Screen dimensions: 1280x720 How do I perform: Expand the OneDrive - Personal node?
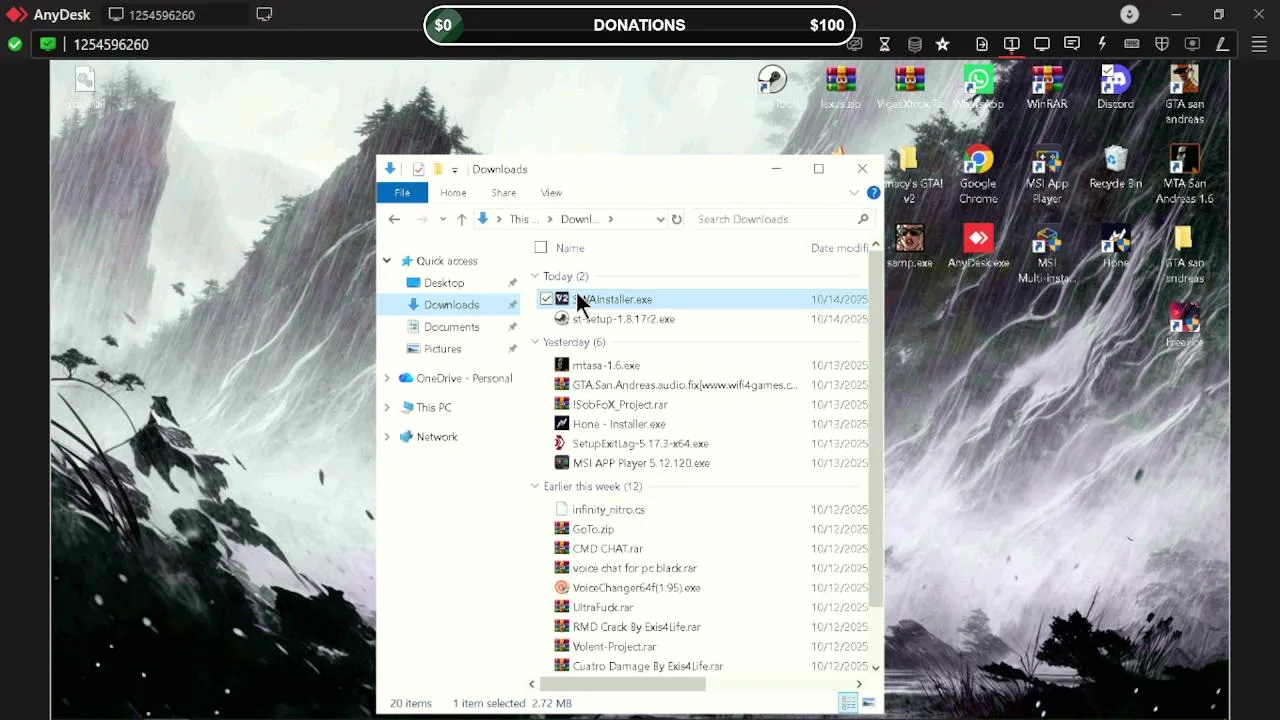click(387, 378)
